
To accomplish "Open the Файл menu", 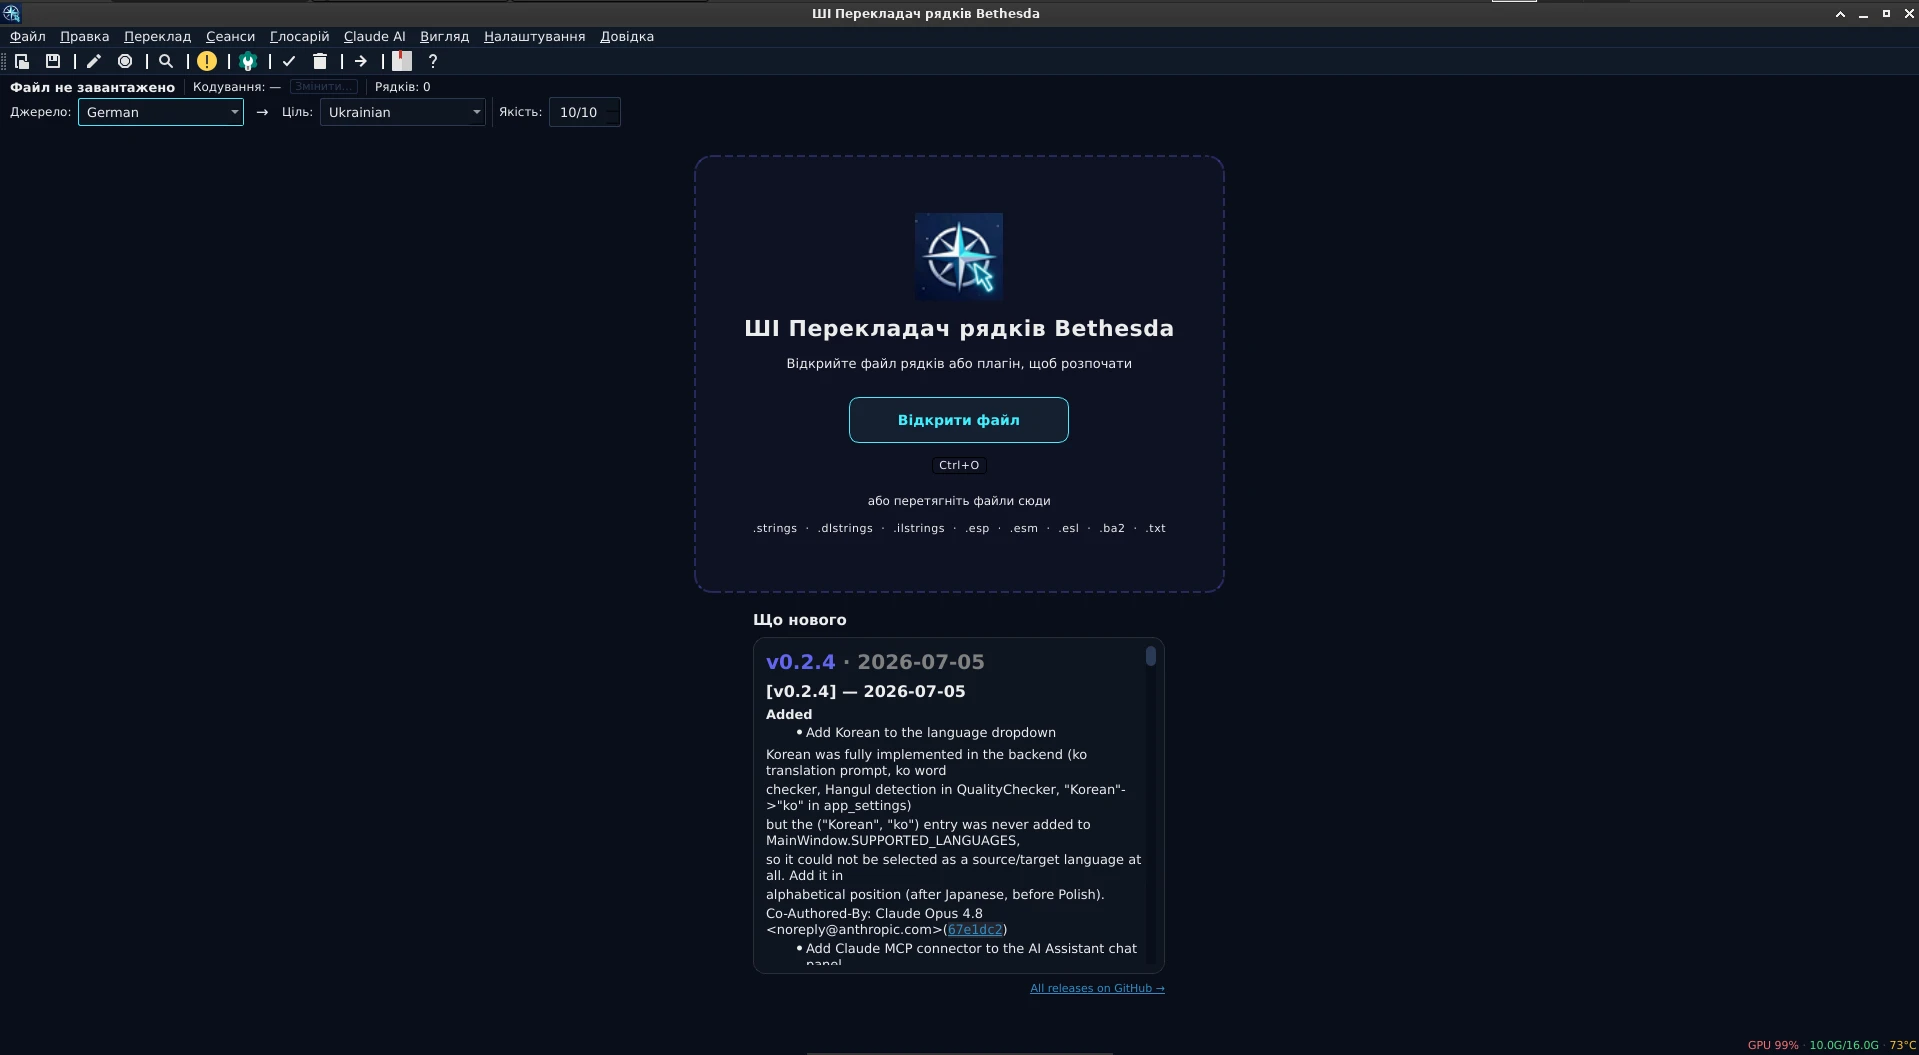I will (28, 36).
